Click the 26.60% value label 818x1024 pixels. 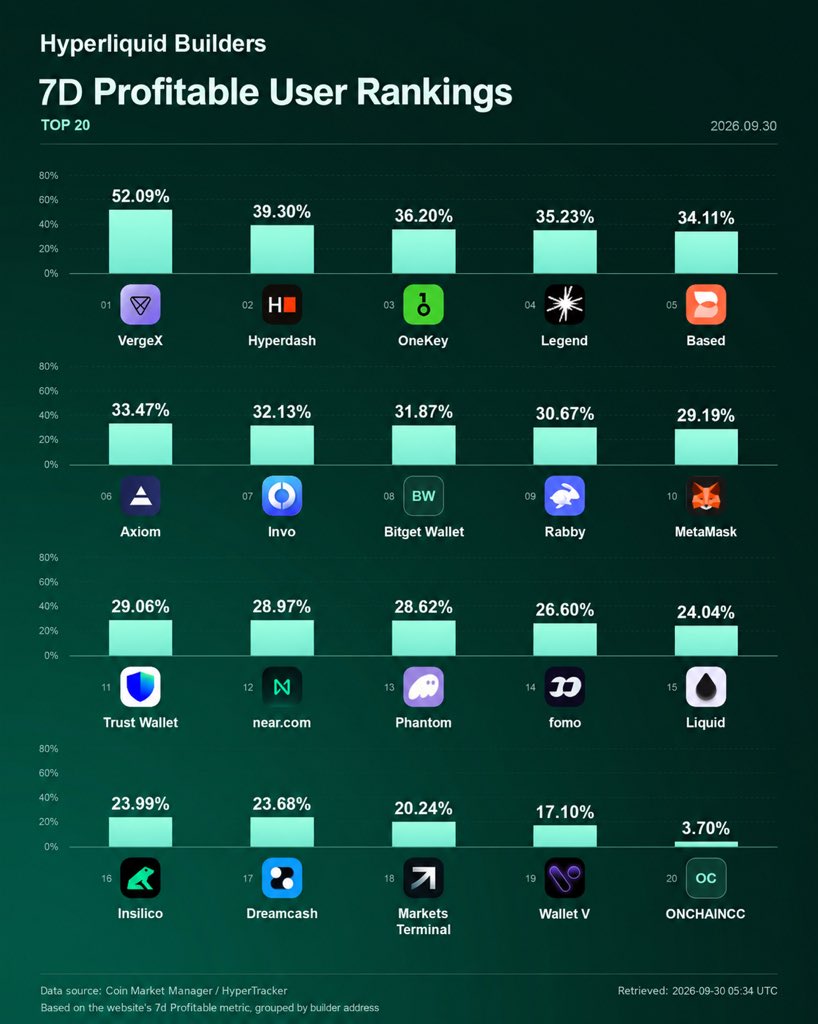(565, 610)
